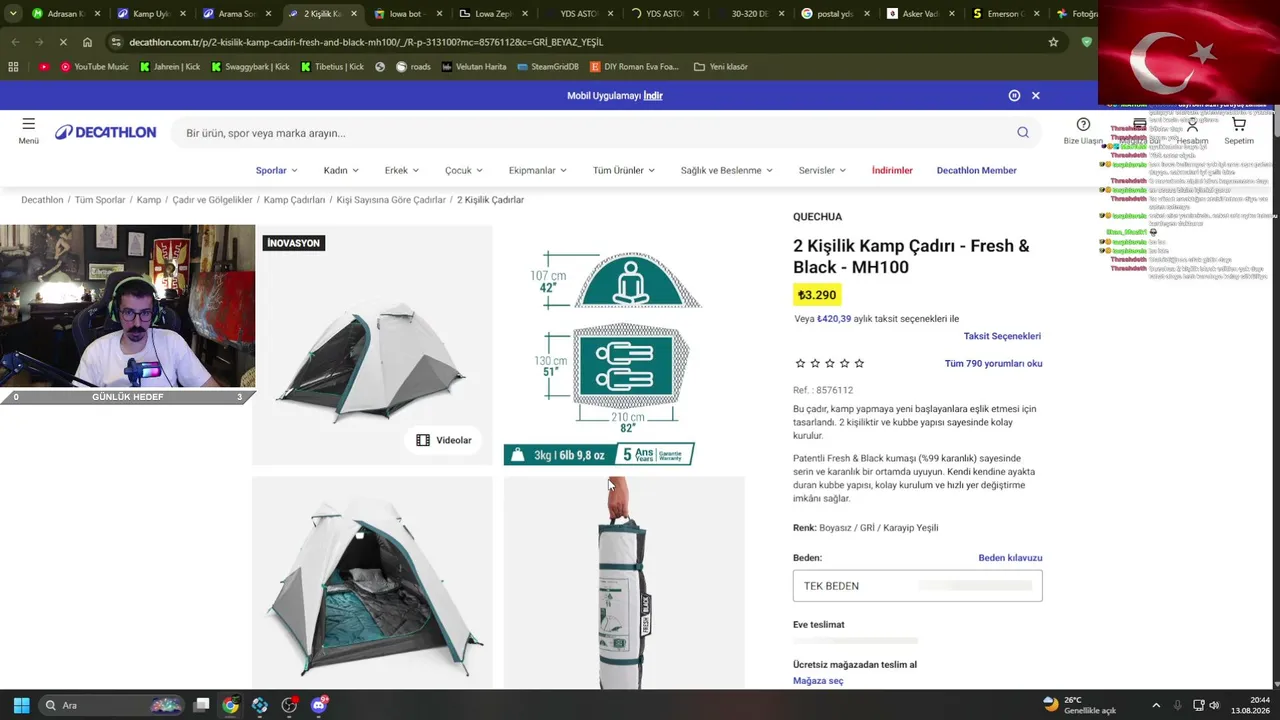This screenshot has width=1280, height=720.
Task: Pause the mobile app banner carousel
Action: (x=1014, y=96)
